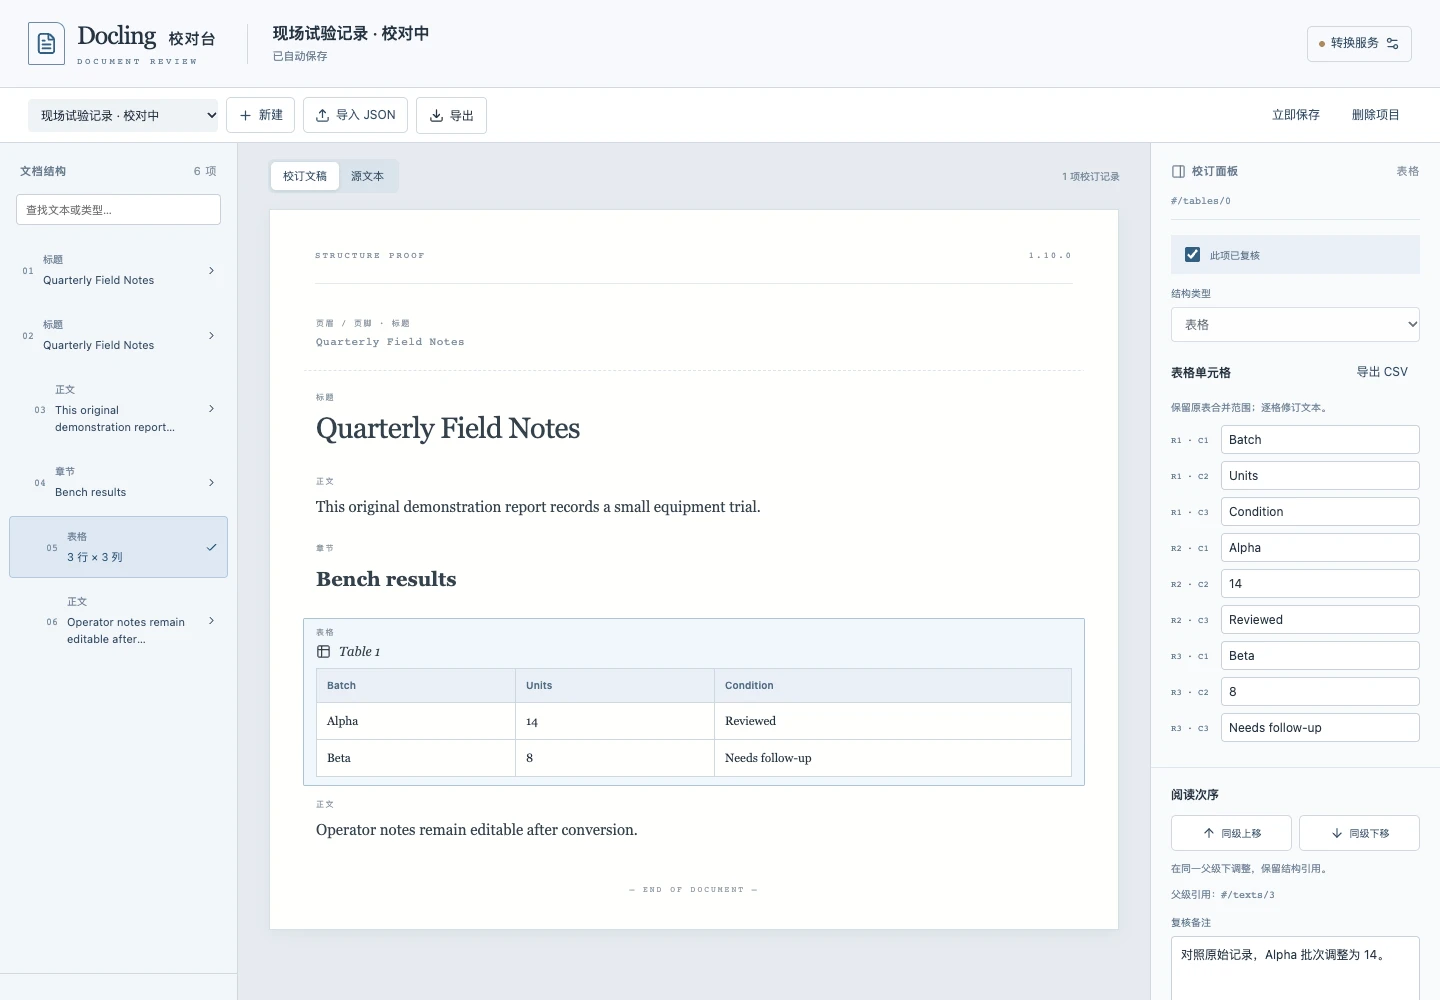
Task: Click the R2 · C3 field containing Reviewed
Action: coord(1320,620)
